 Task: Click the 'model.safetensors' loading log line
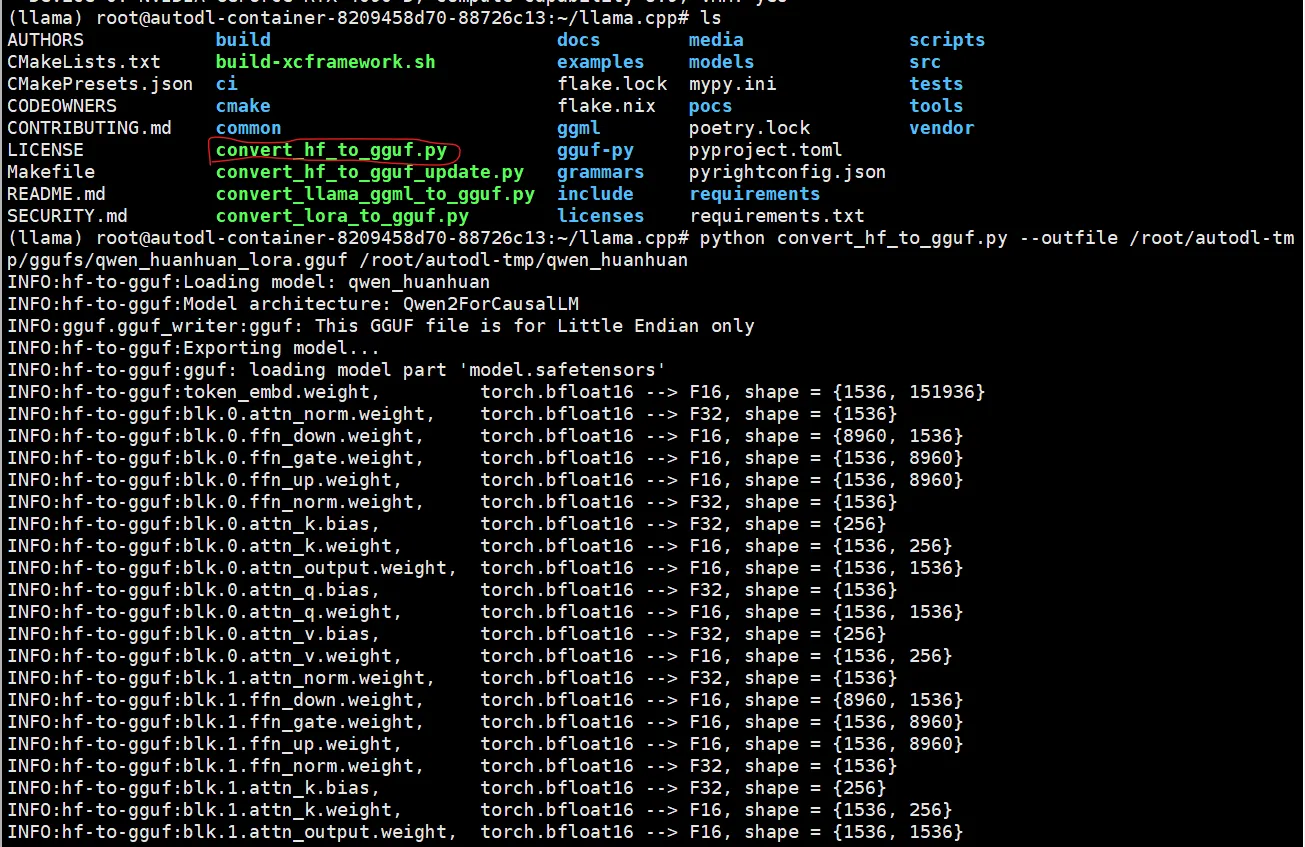(337, 370)
